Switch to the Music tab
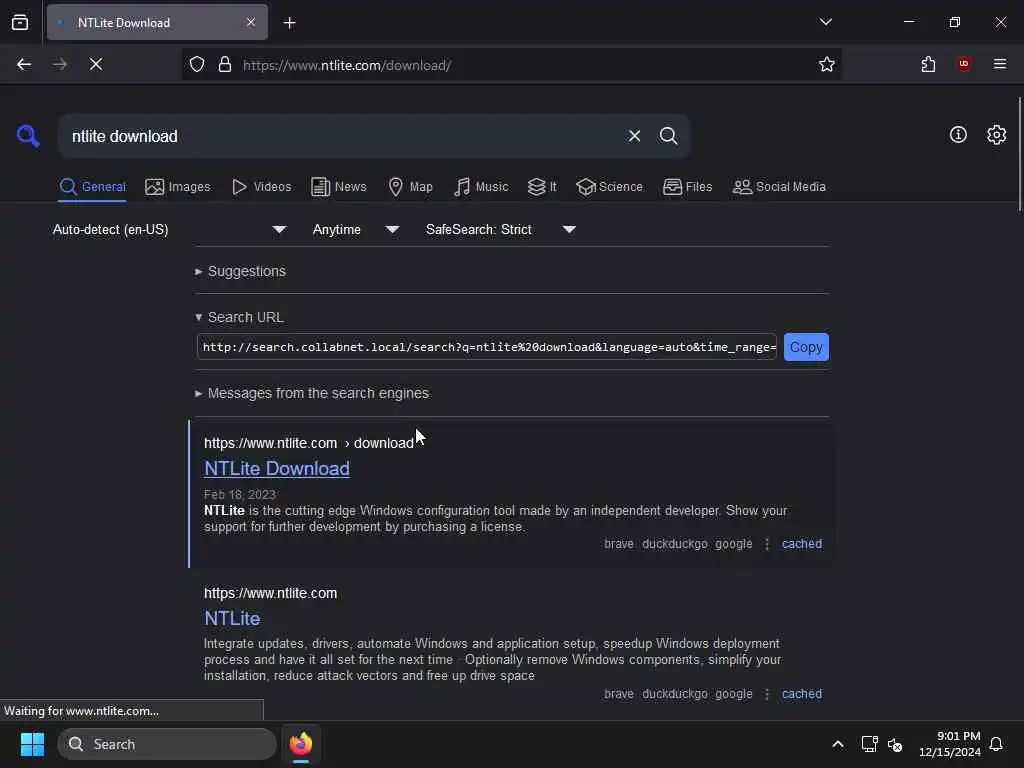This screenshot has height=768, width=1024. (481, 187)
